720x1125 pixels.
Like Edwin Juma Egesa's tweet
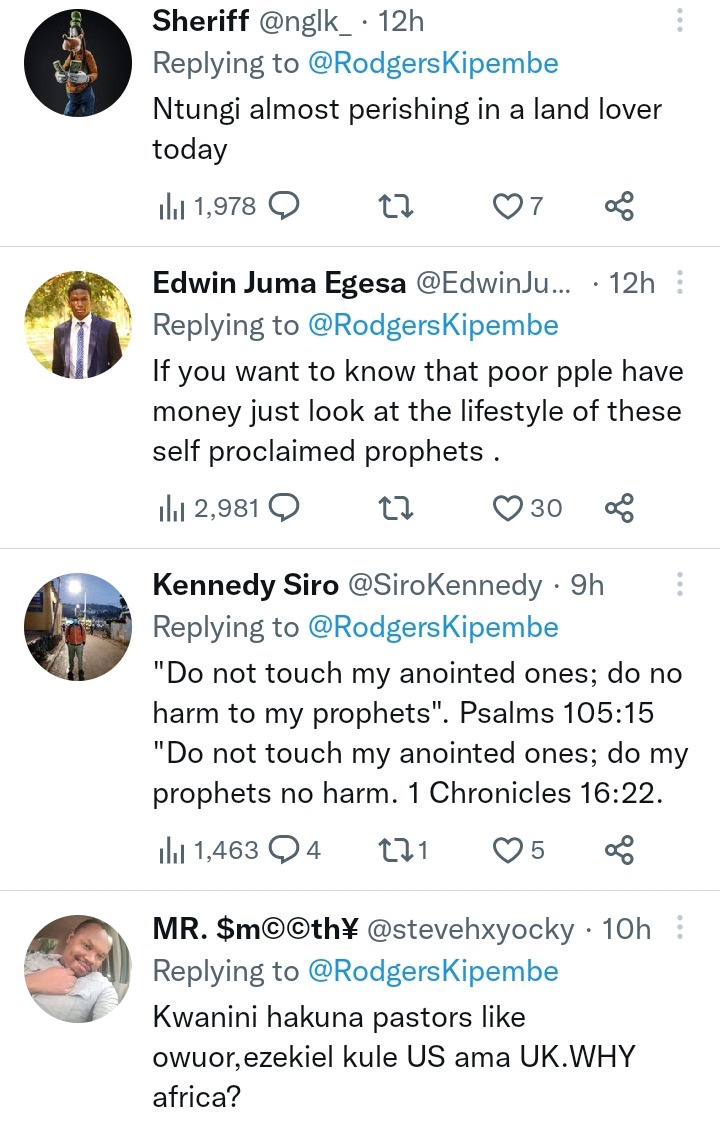click(509, 508)
